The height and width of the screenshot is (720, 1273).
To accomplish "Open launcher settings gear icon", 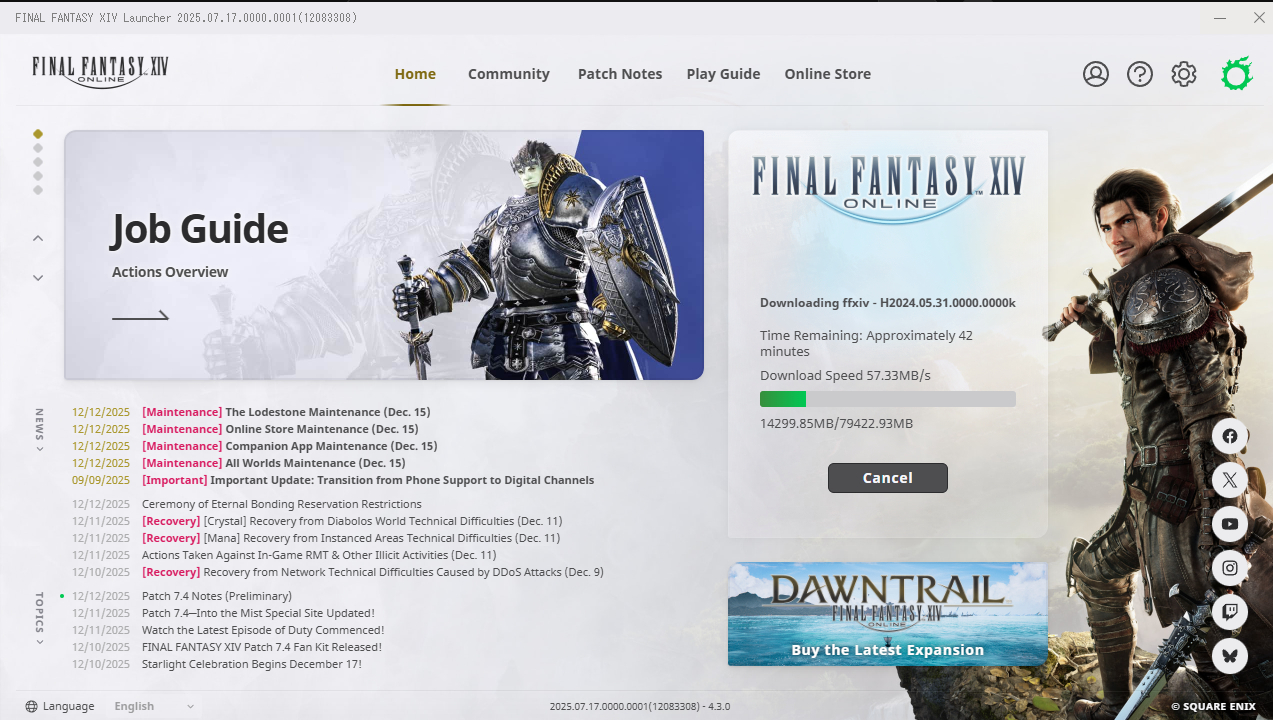I will click(1184, 74).
